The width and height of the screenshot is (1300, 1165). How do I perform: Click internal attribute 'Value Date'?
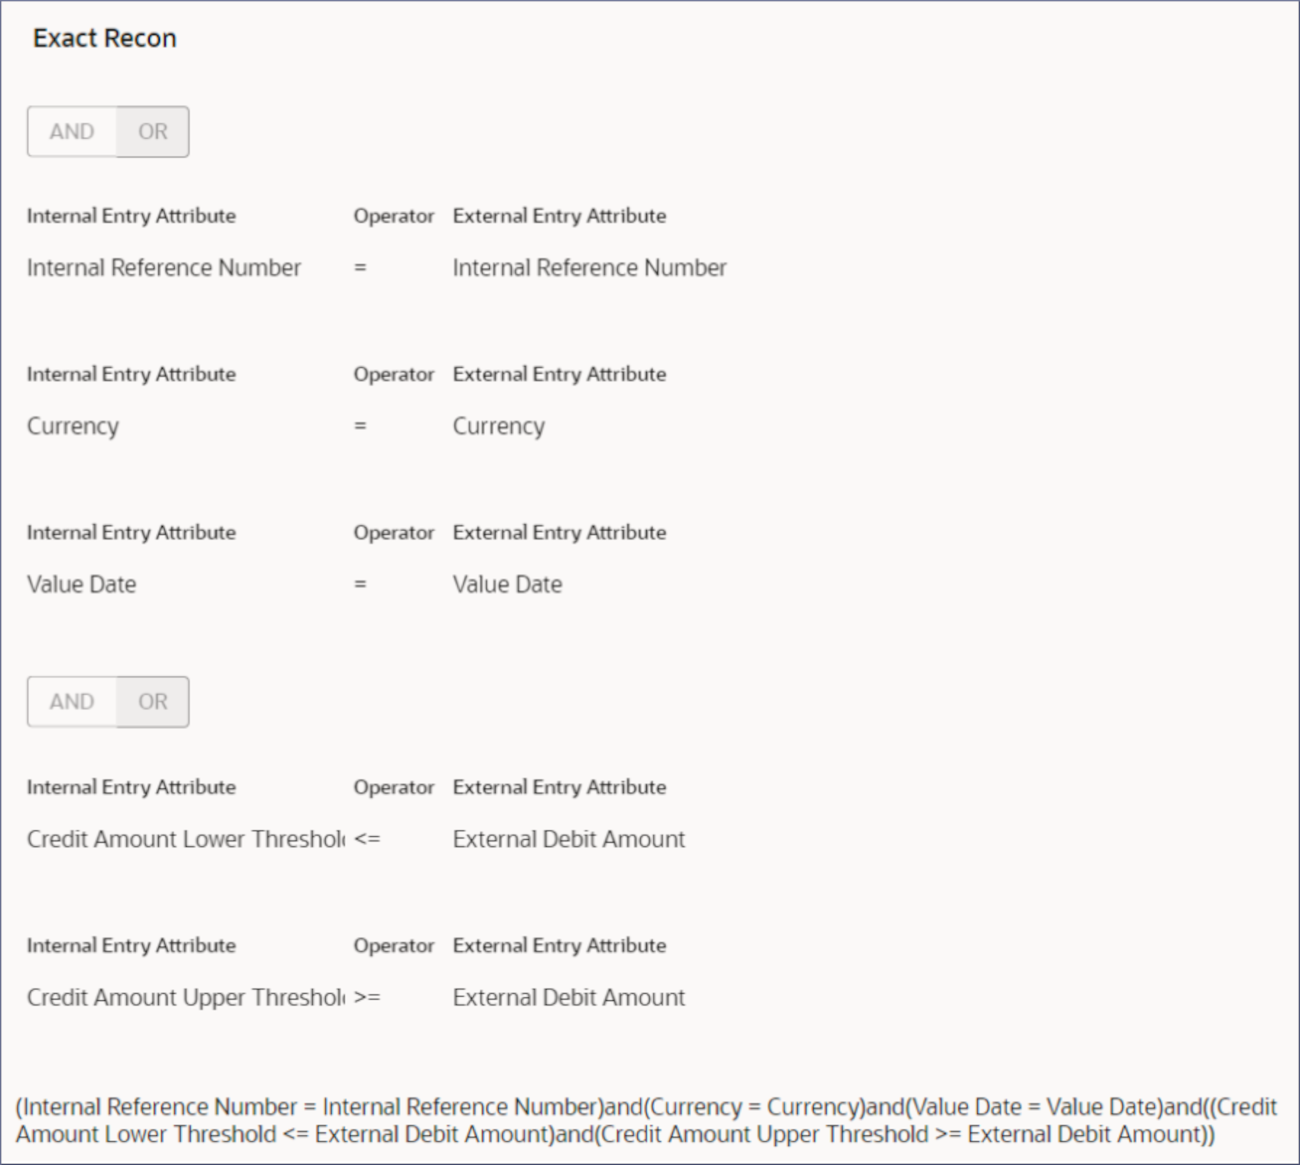82,584
